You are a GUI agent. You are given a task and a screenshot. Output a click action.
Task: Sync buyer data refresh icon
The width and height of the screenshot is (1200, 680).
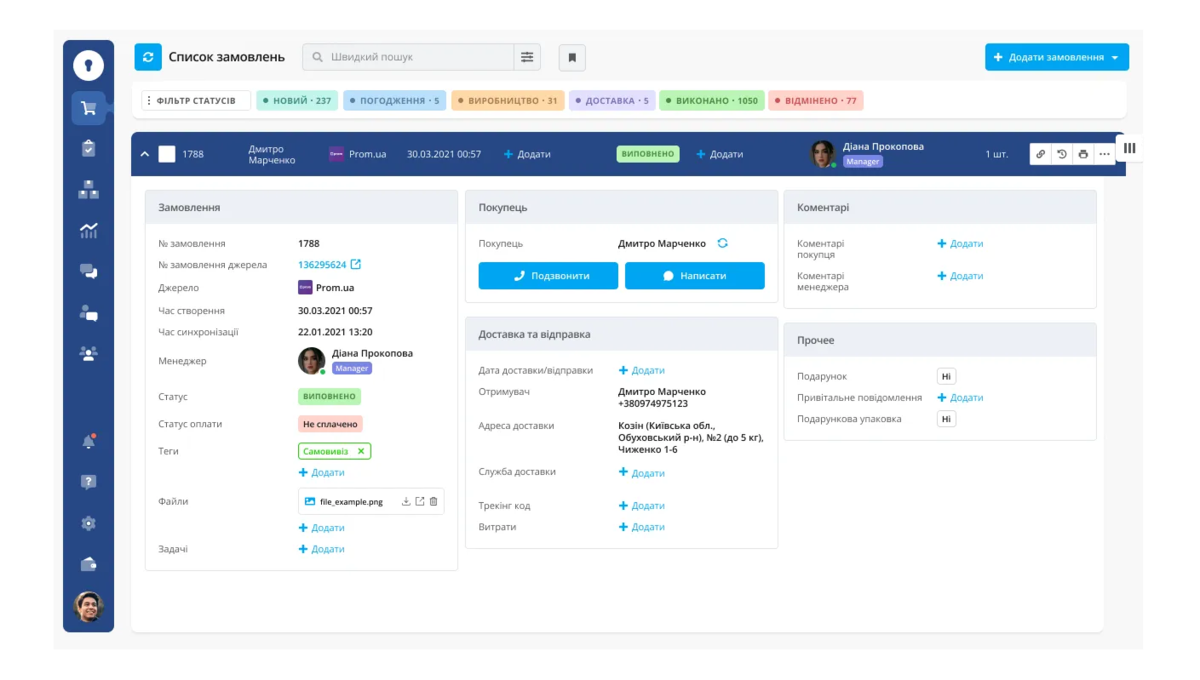722,243
